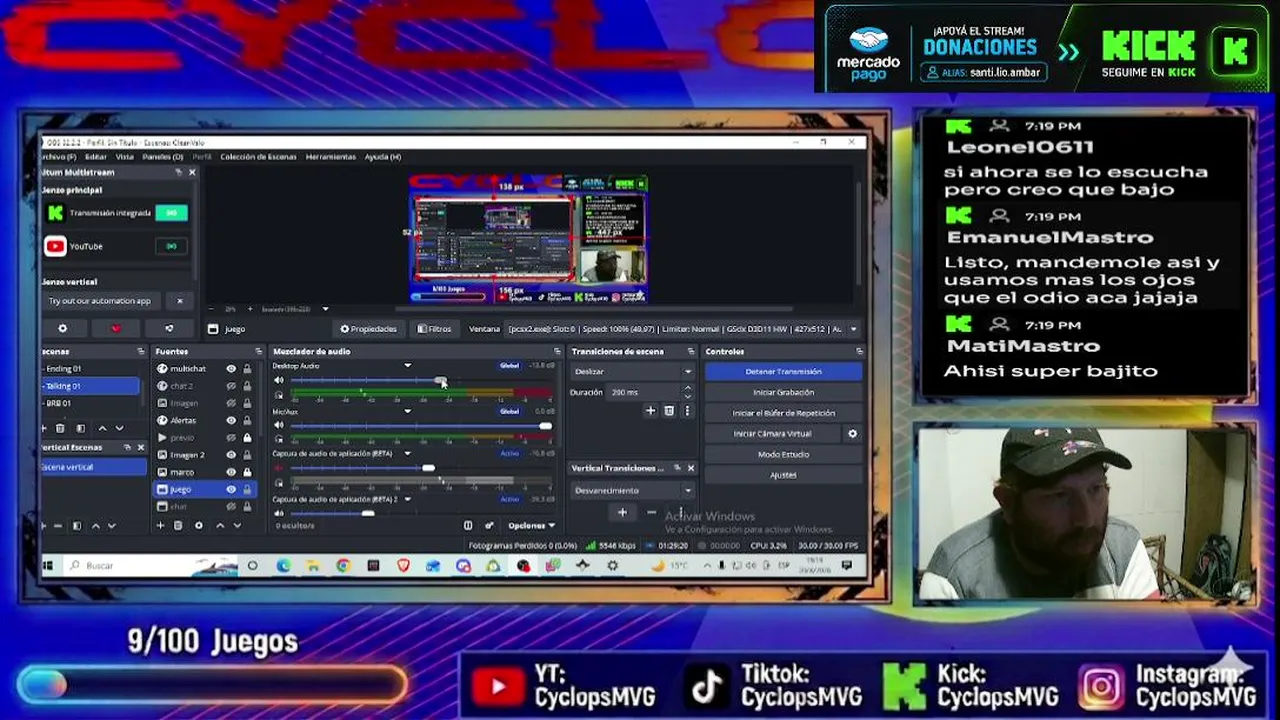Show the chat 2 source
Image resolution: width=1280 pixels, height=720 pixels.
point(231,386)
